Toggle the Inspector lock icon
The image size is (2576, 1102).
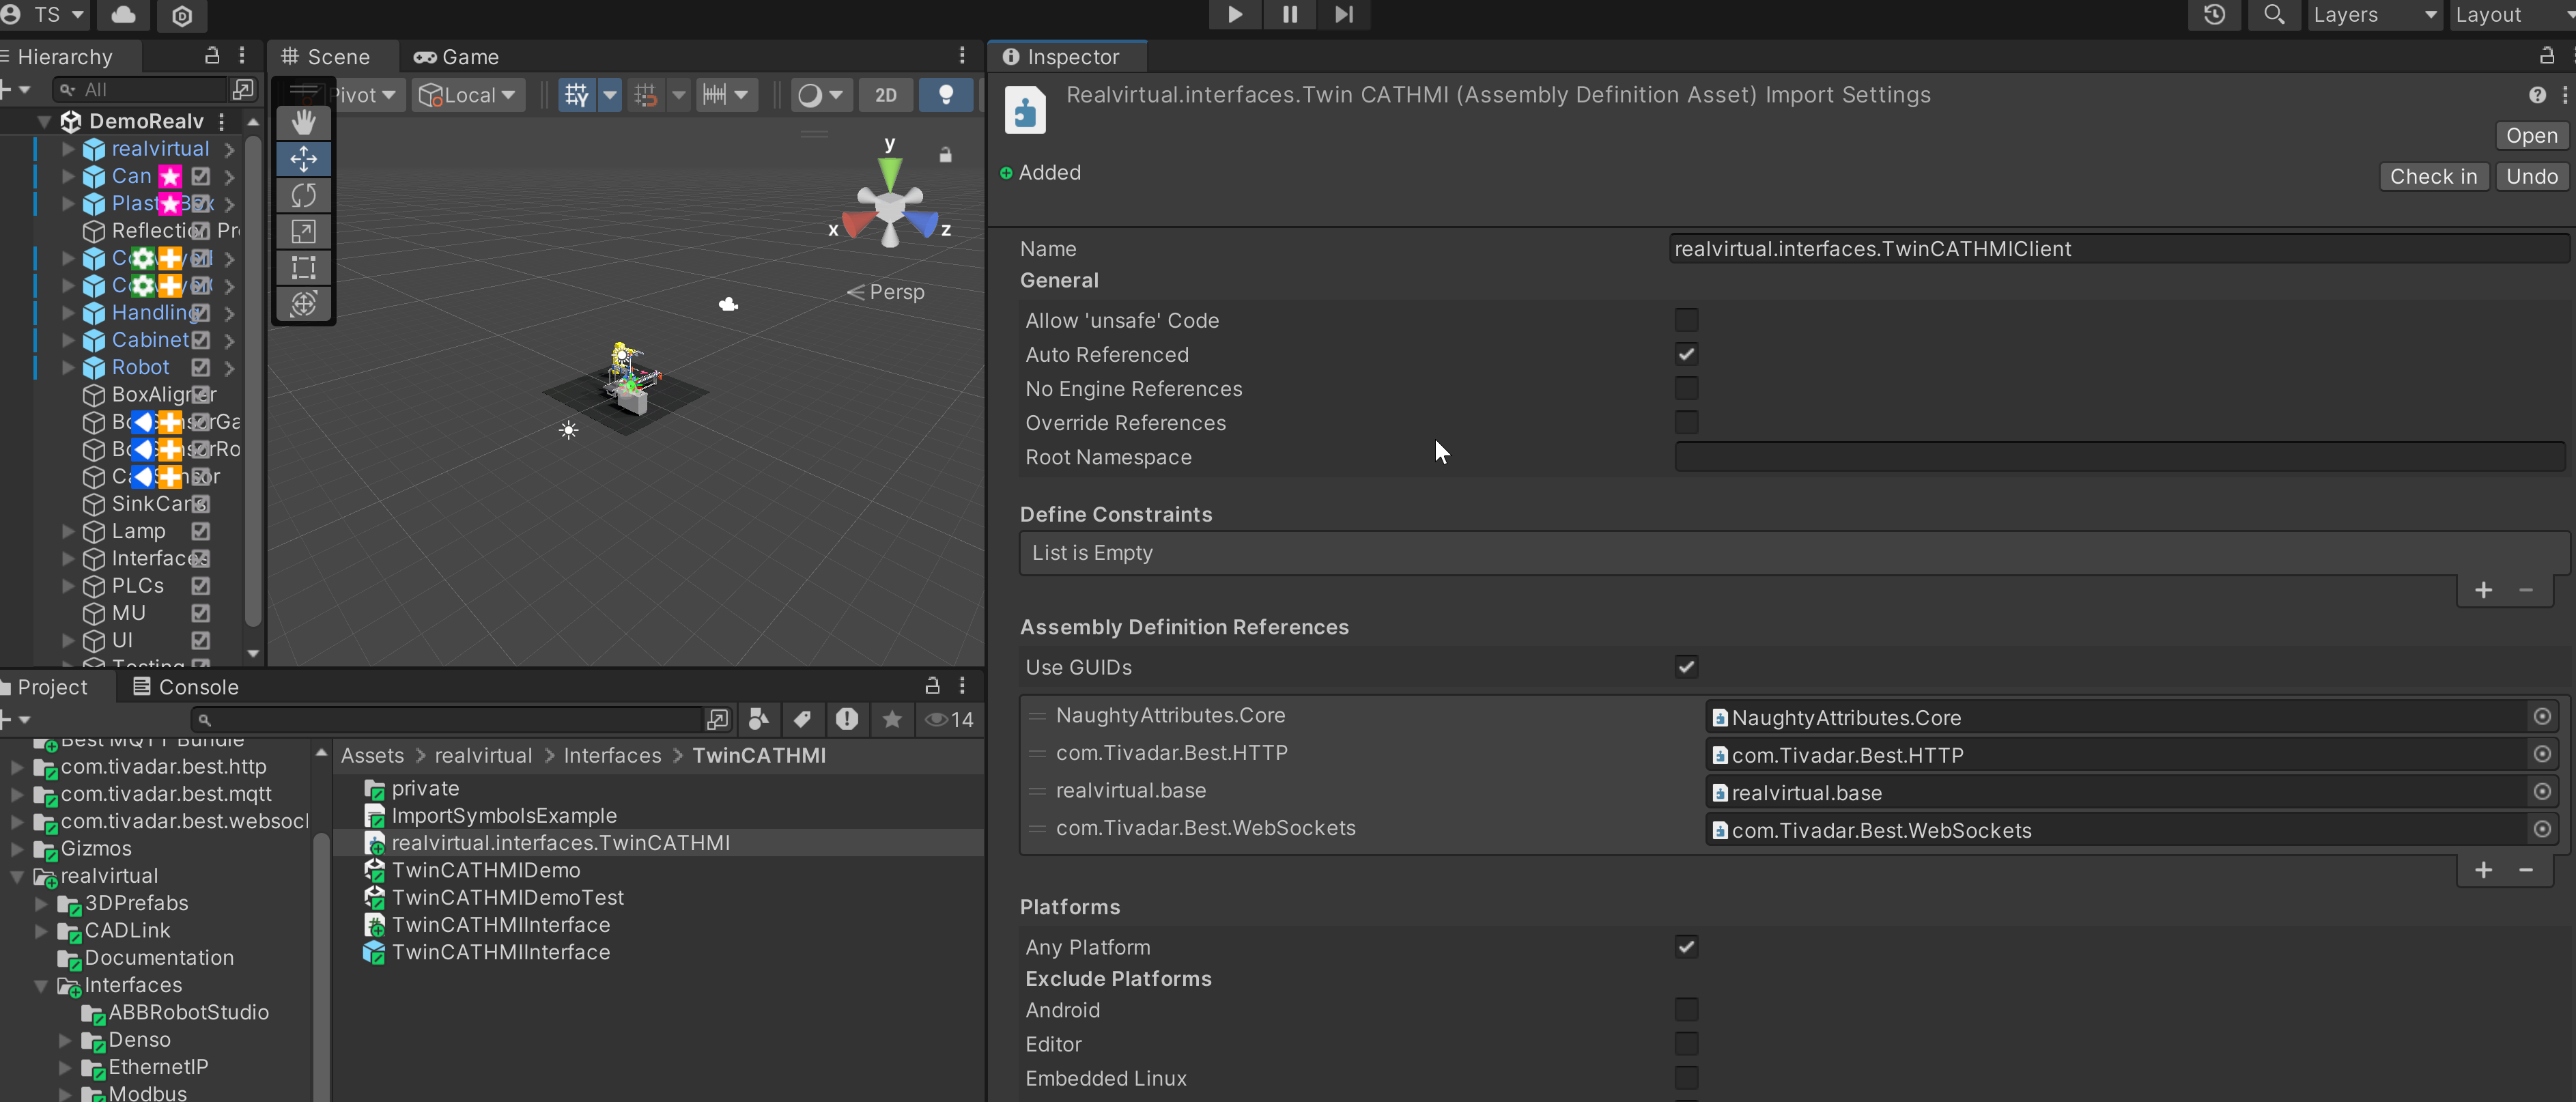click(2546, 56)
